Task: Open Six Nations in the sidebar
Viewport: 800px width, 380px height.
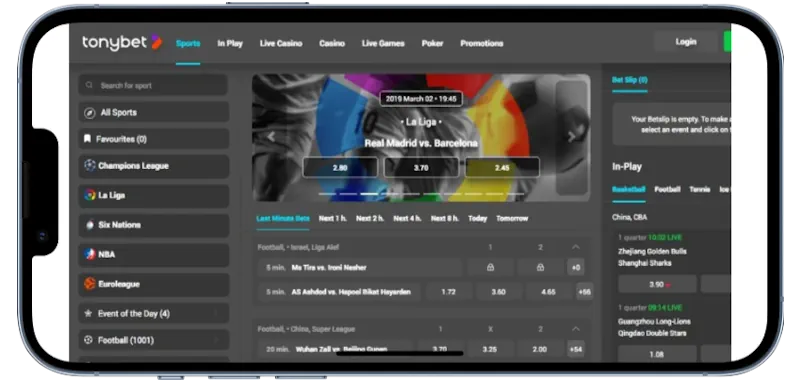Action: tap(153, 224)
